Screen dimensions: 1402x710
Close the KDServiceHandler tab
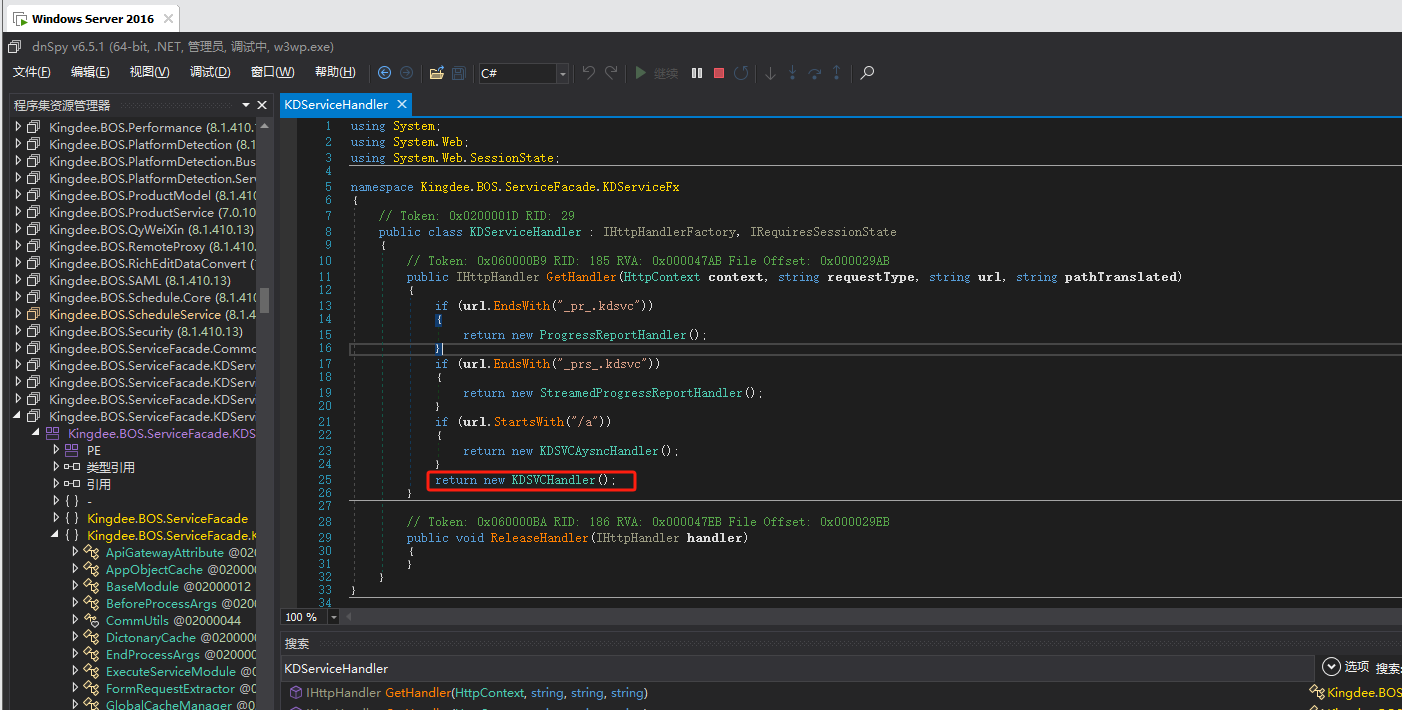(x=402, y=104)
